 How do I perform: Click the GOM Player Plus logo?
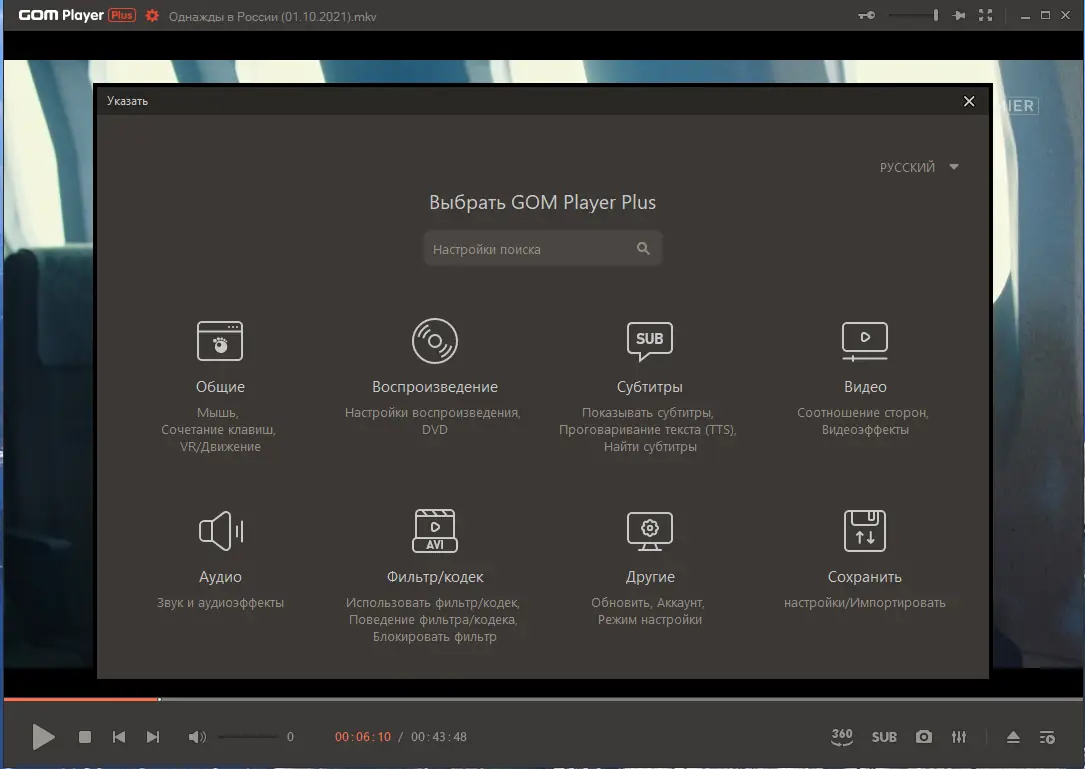point(77,15)
